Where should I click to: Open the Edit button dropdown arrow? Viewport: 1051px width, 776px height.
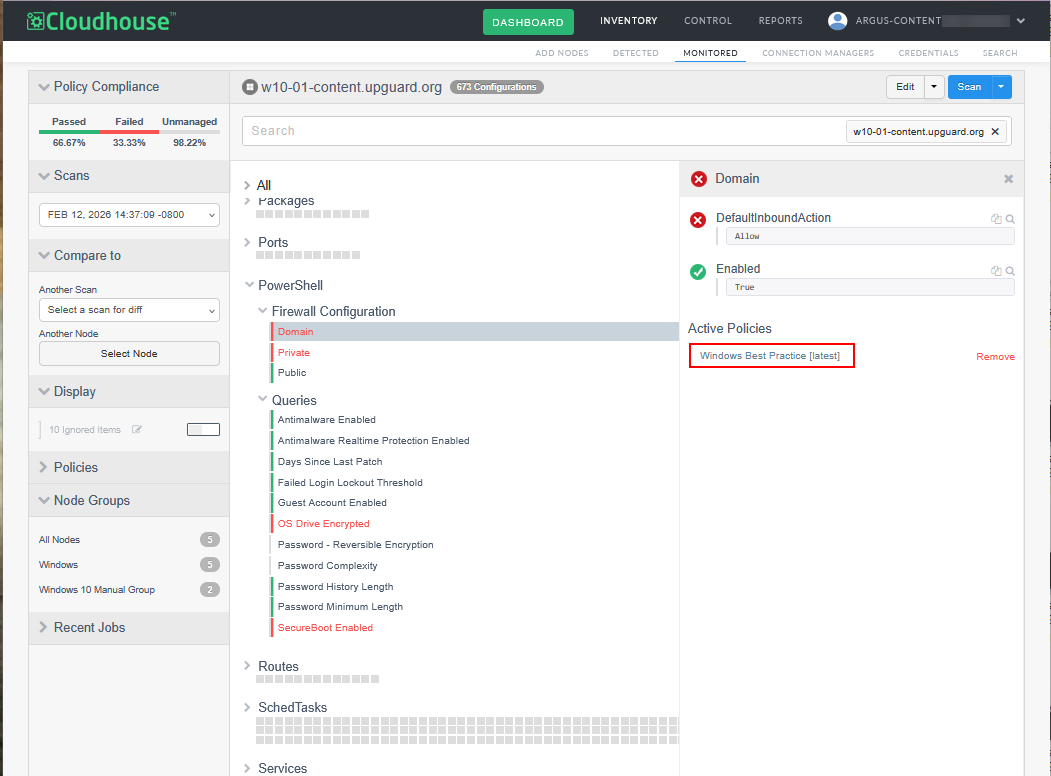[x=934, y=87]
